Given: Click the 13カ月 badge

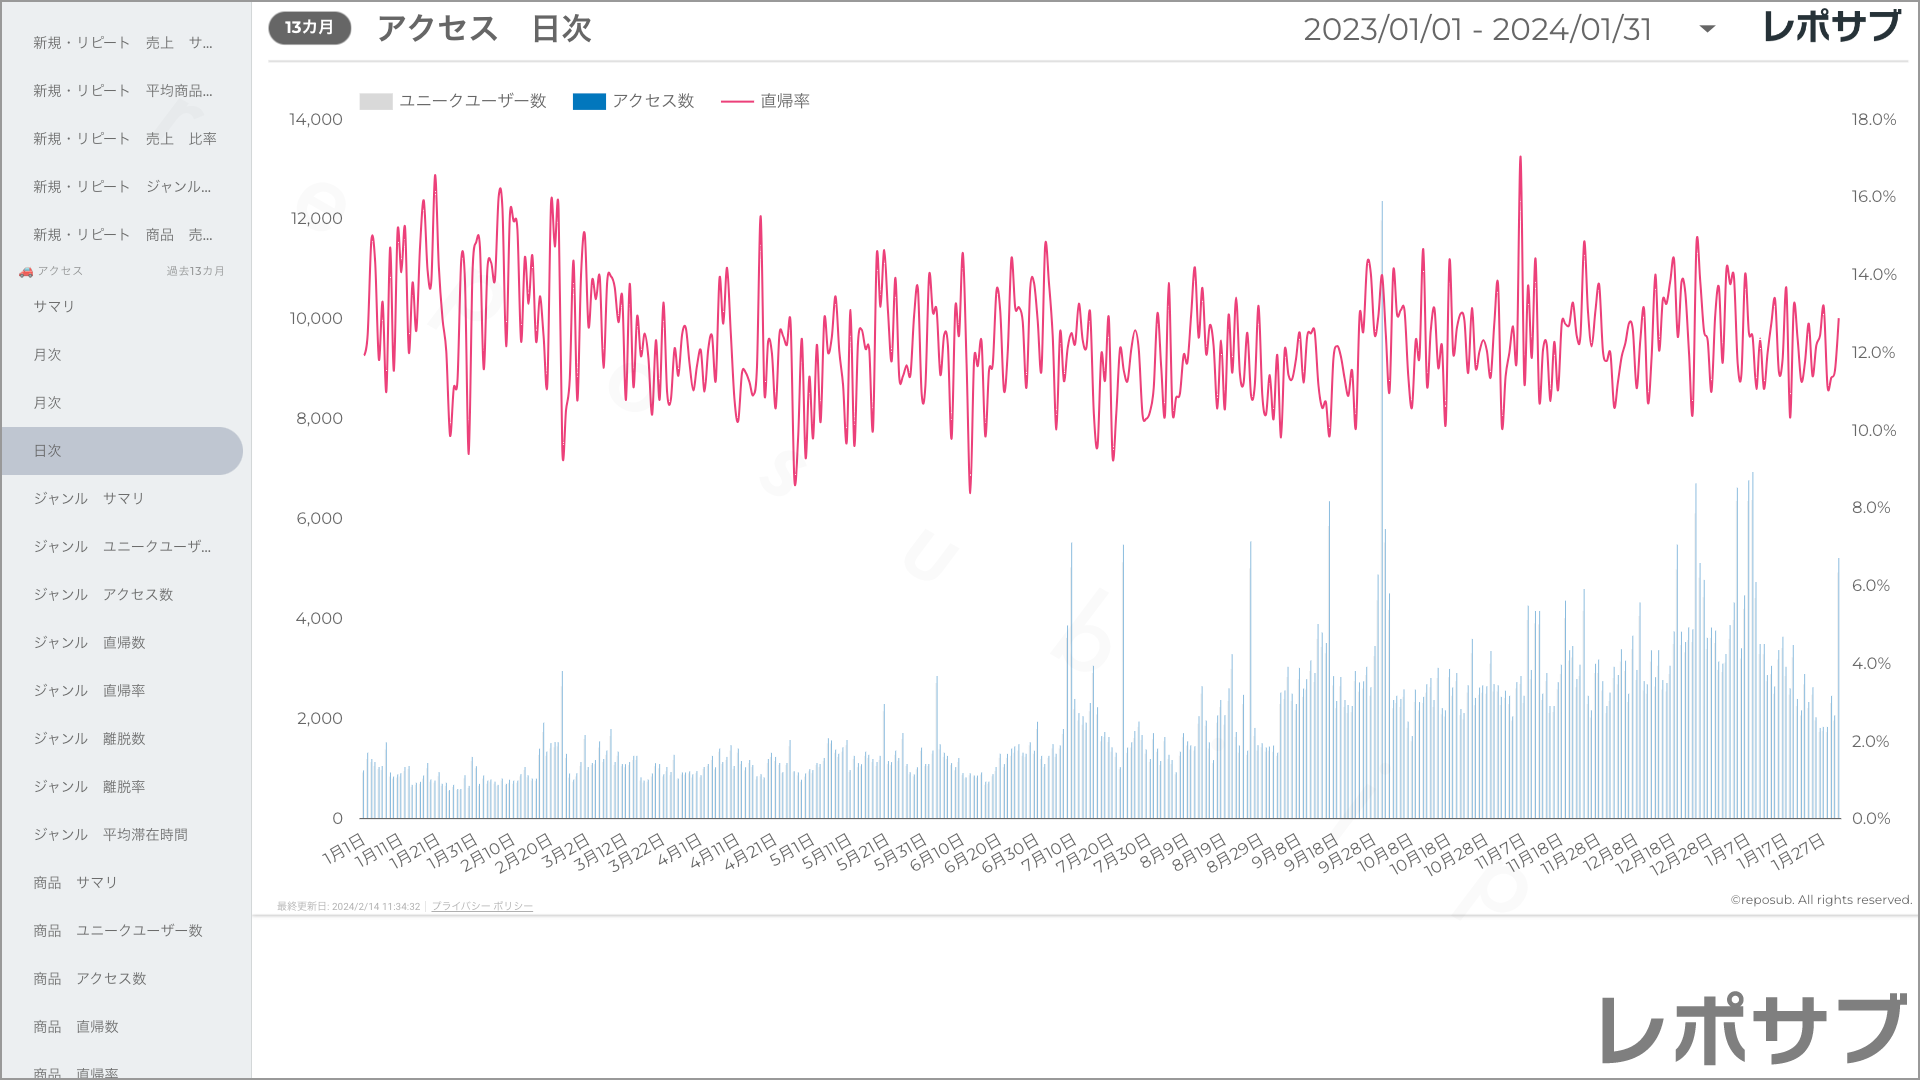Looking at the screenshot, I should [x=309, y=28].
